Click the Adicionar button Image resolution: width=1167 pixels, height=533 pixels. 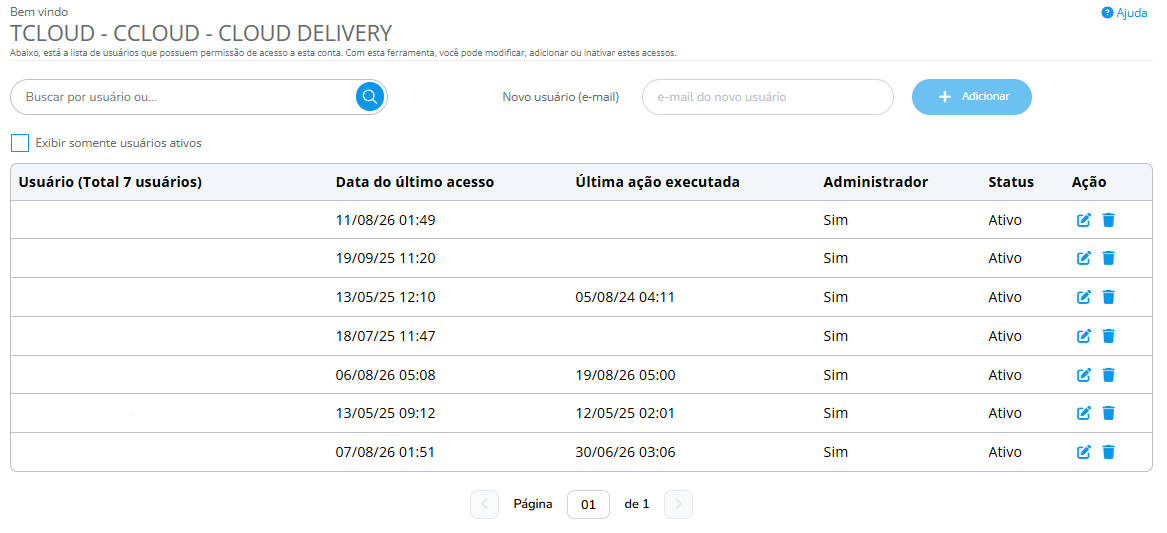pos(971,97)
